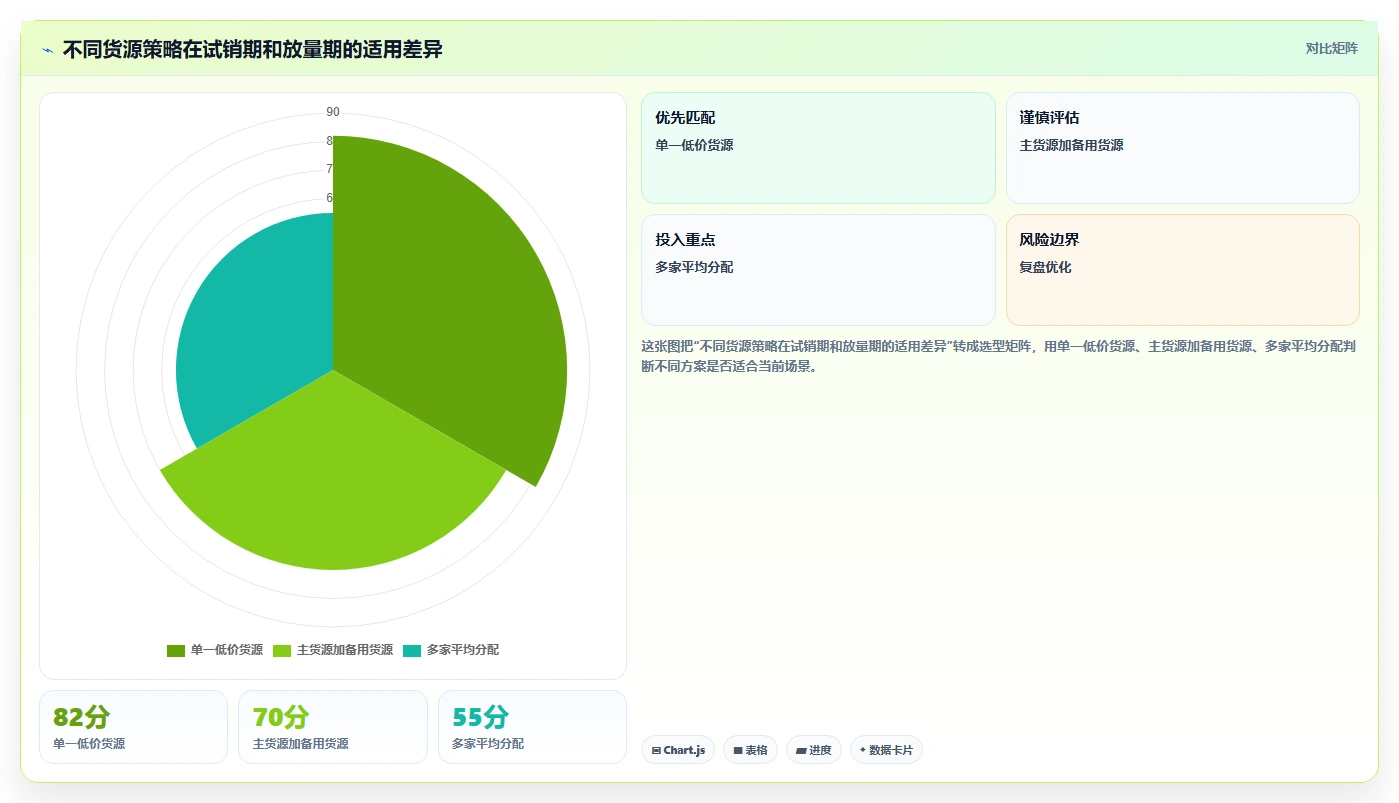This screenshot has height=803, width=1399.
Task: Select the 55分 score card
Action: point(532,727)
